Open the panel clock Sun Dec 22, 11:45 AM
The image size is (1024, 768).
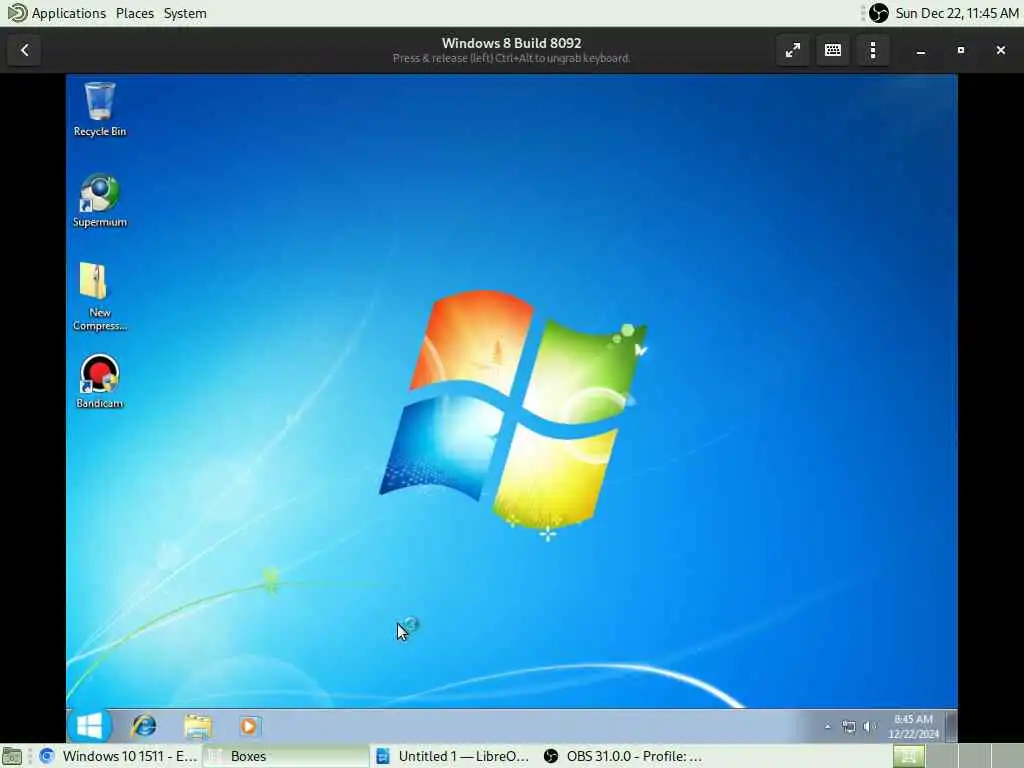click(x=957, y=13)
